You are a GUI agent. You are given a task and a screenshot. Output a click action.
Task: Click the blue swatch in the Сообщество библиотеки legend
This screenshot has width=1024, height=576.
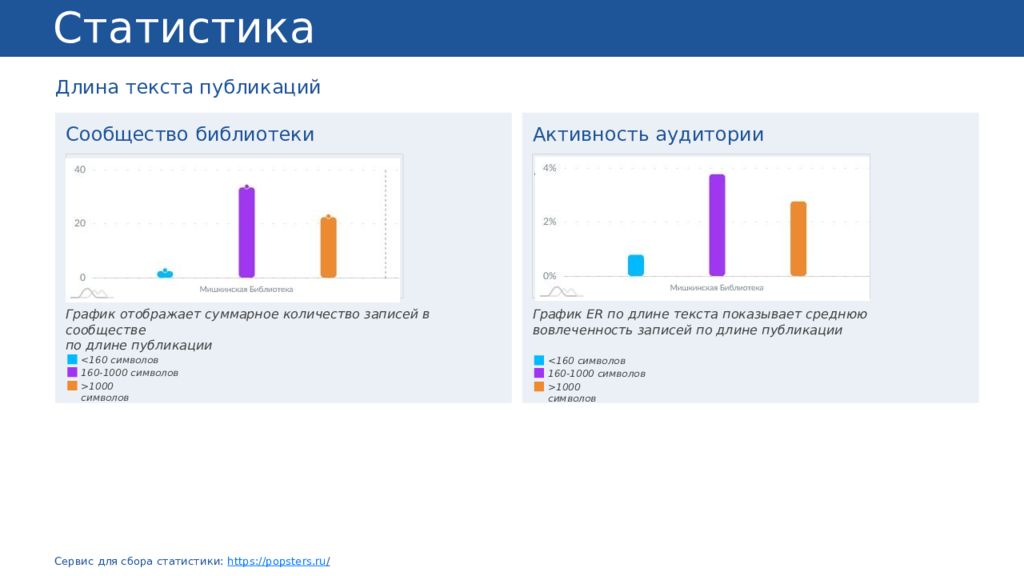coord(72,359)
